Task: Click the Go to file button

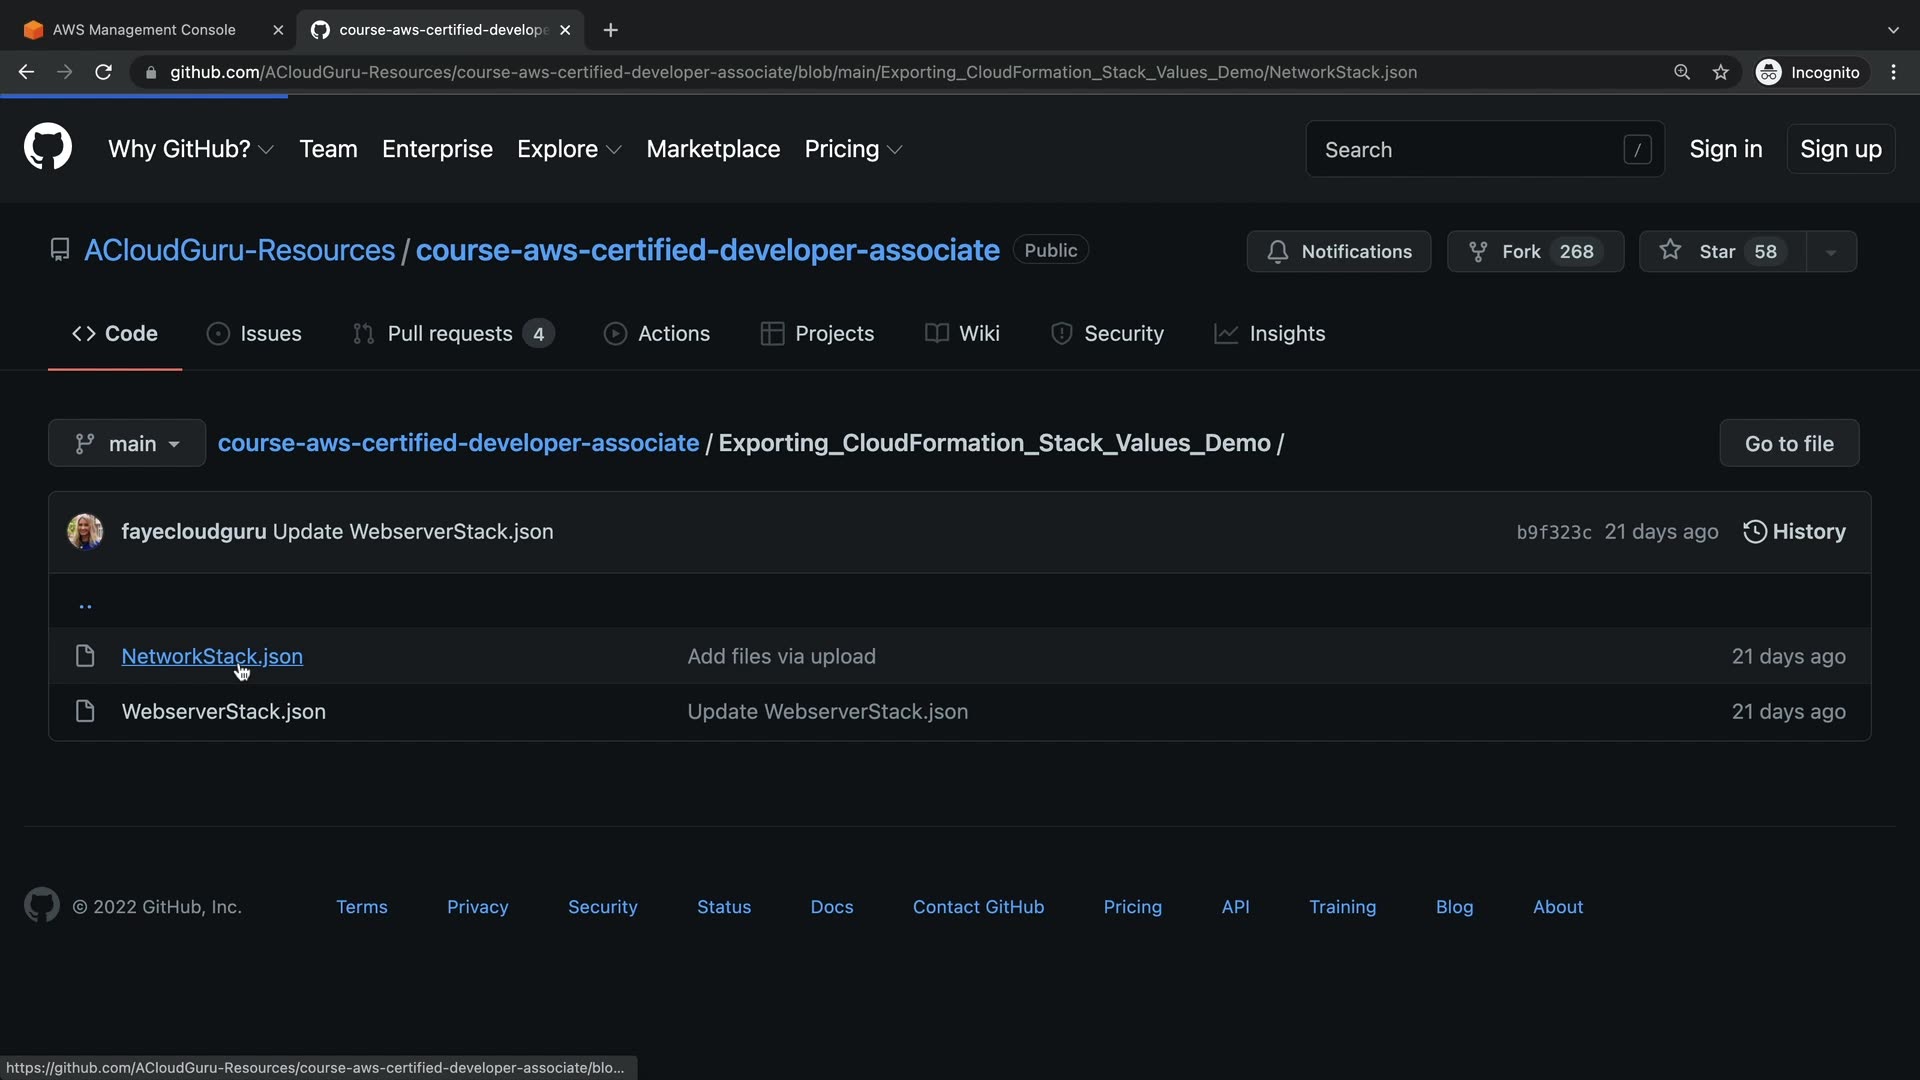Action: pos(1788,443)
